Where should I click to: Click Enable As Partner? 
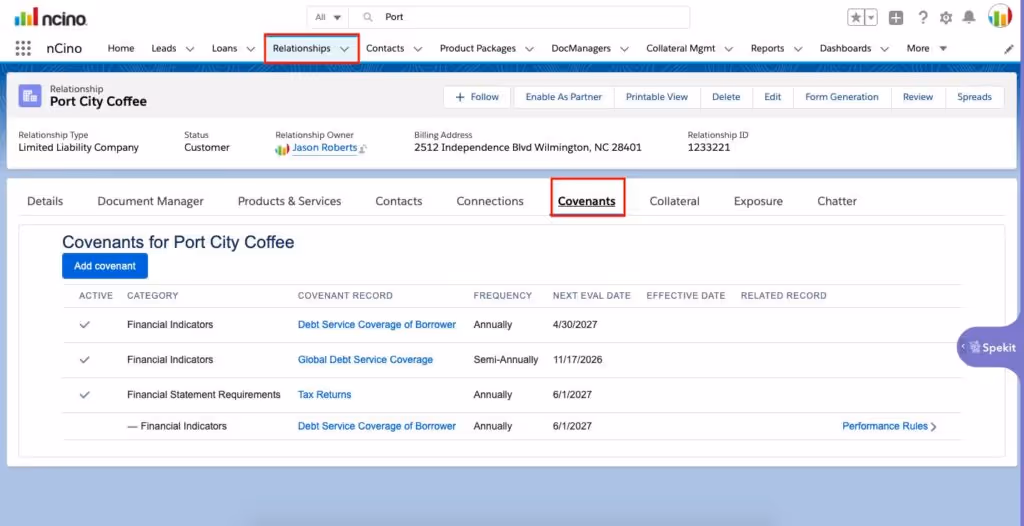564,97
